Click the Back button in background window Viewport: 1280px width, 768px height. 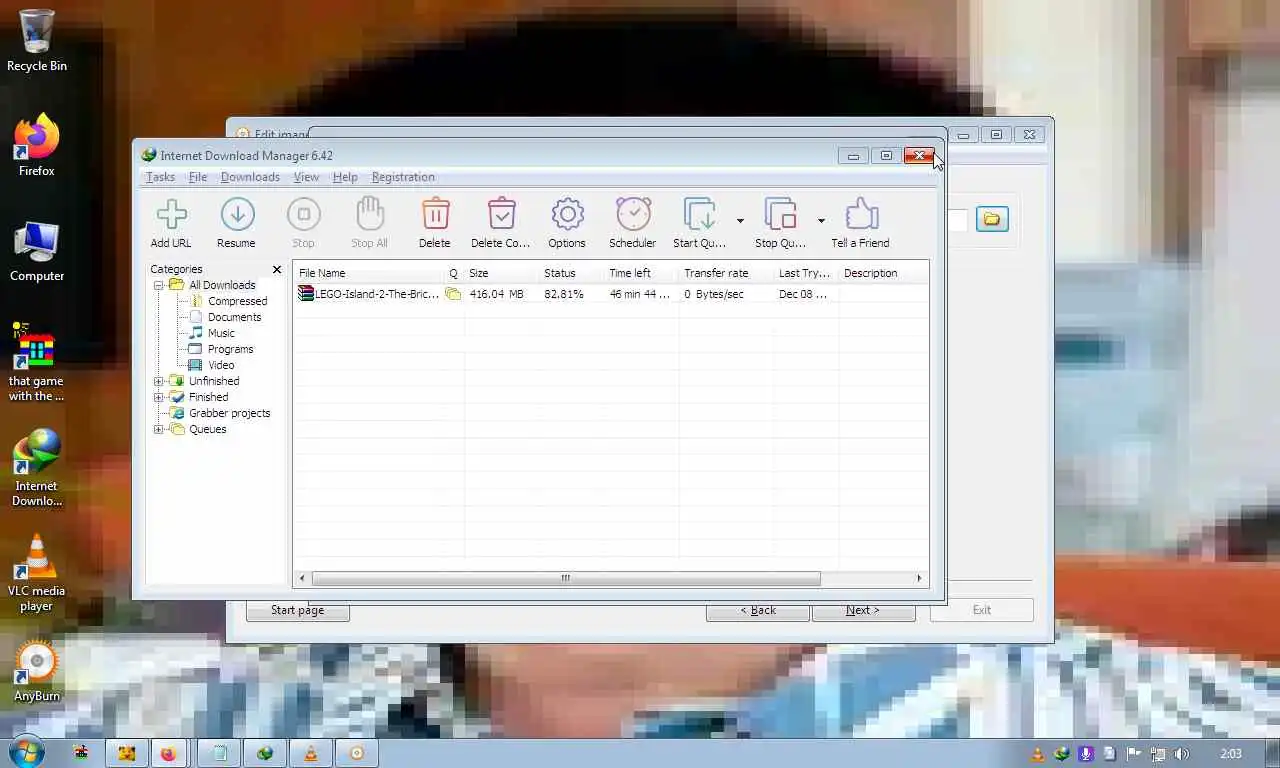point(757,610)
